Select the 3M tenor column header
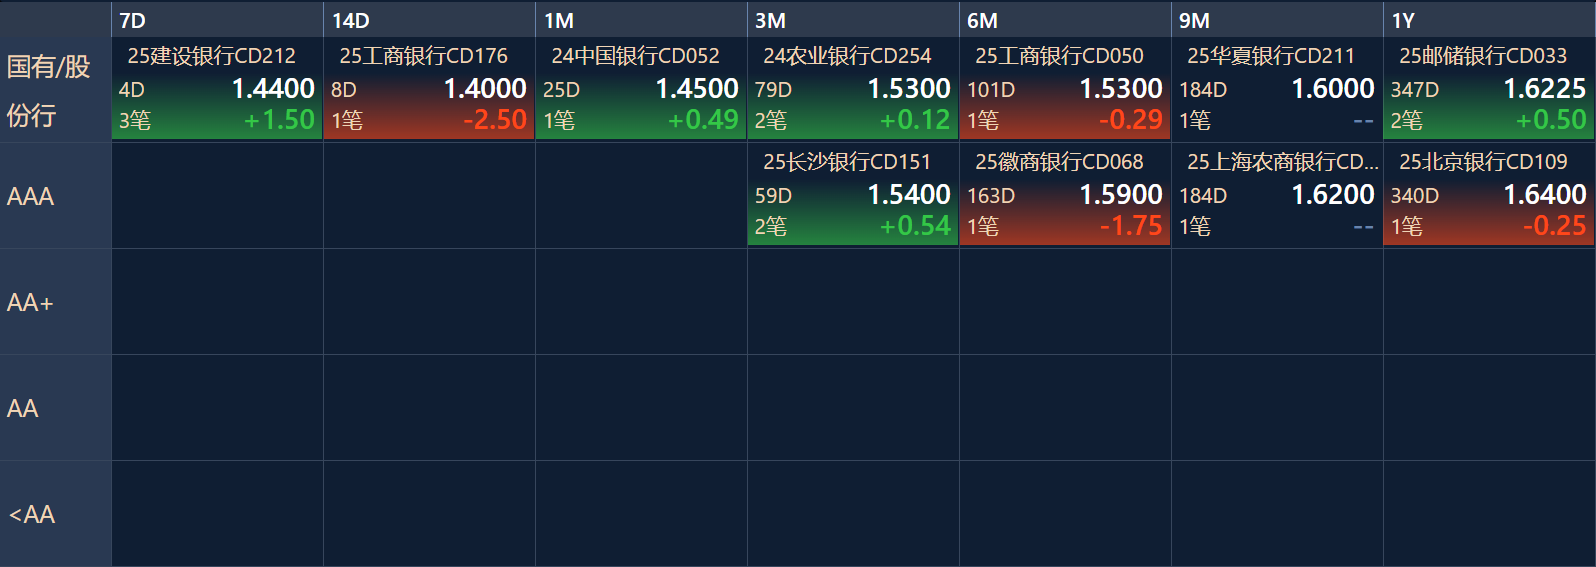This screenshot has width=1596, height=567. pos(853,20)
